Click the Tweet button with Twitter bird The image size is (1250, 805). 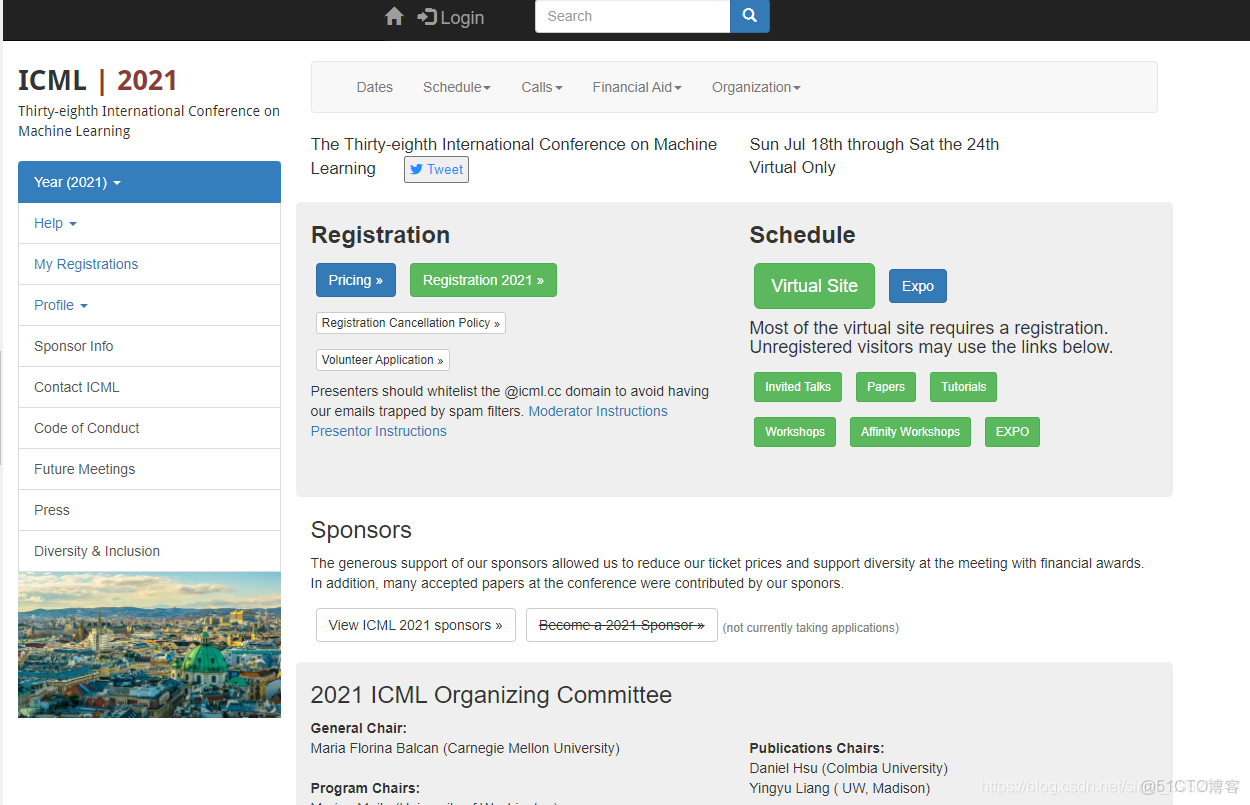(436, 169)
